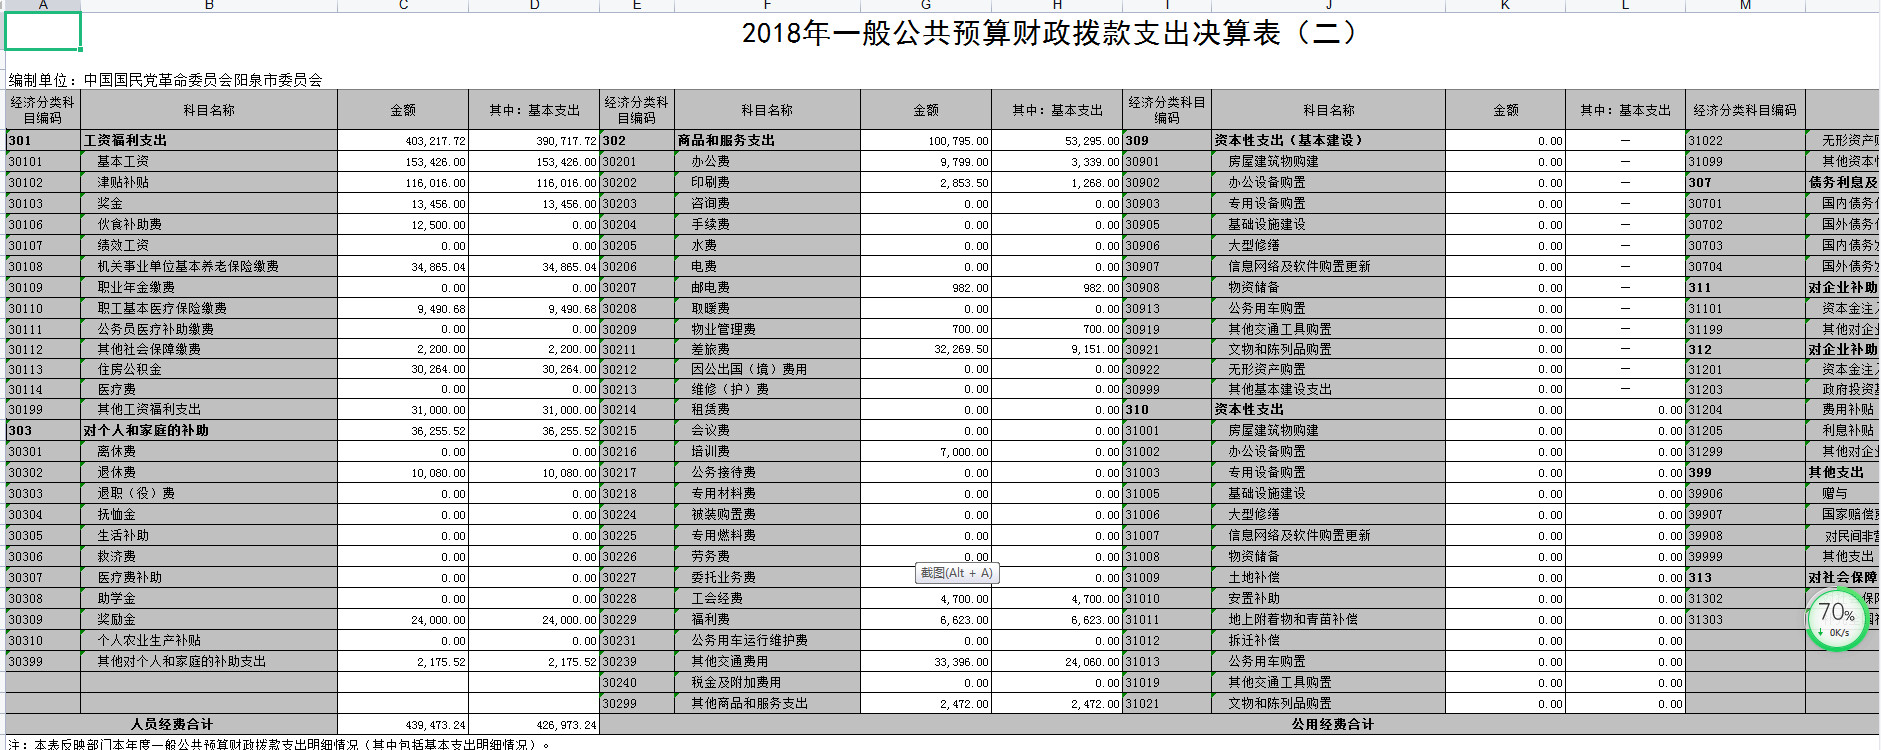Click 其他对个人和家庭的补助支出 cell
The height and width of the screenshot is (750, 1881).
pos(209,662)
